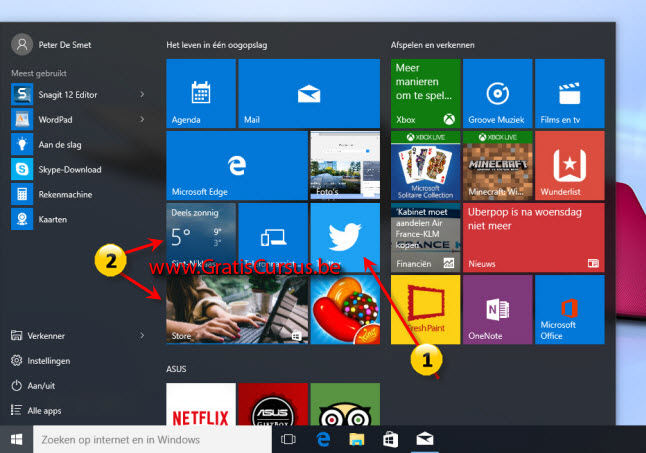
Task: Open the Nieuws tile about Uberpop
Action: 534,238
